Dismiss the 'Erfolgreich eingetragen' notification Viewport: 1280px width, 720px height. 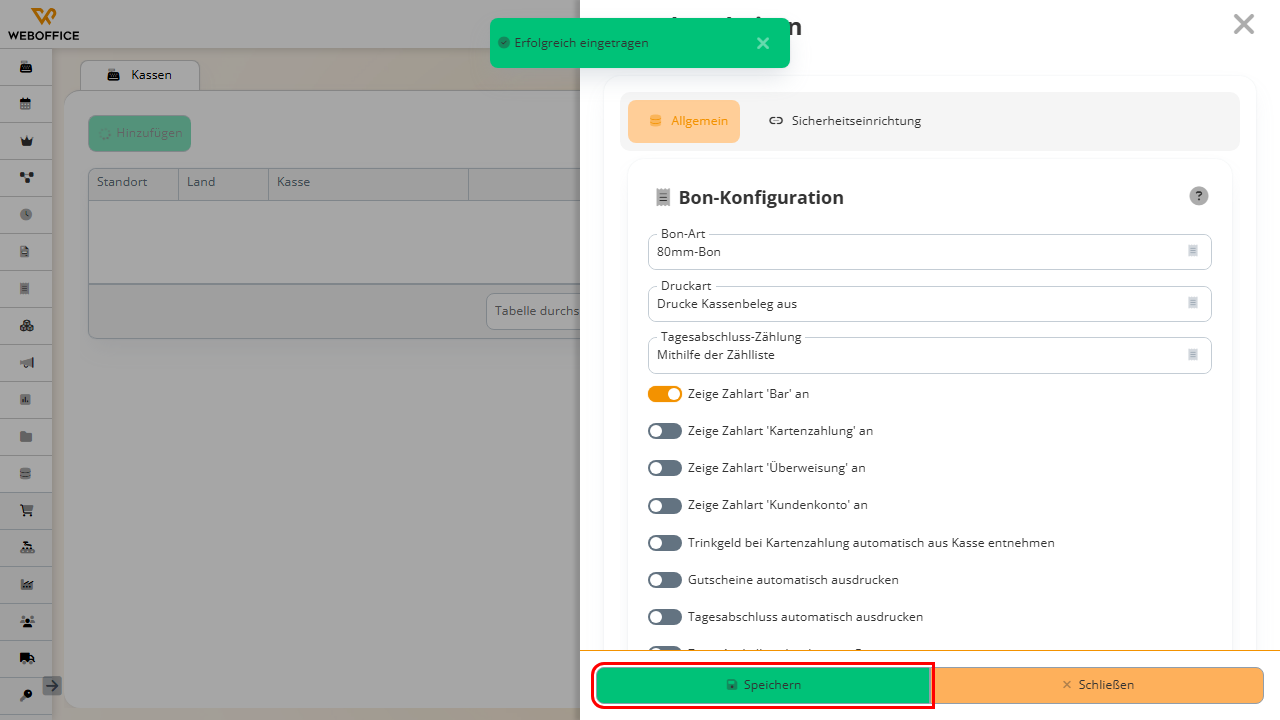[x=763, y=43]
